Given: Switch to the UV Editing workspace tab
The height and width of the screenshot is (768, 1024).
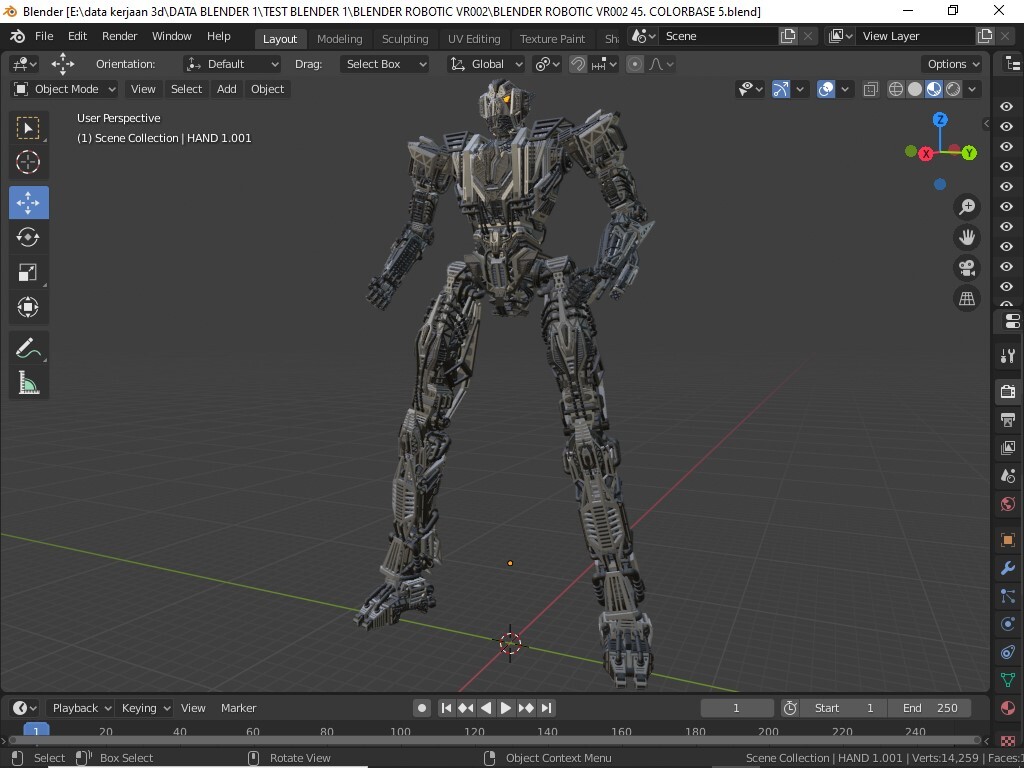Looking at the screenshot, I should pyautogui.click(x=474, y=38).
